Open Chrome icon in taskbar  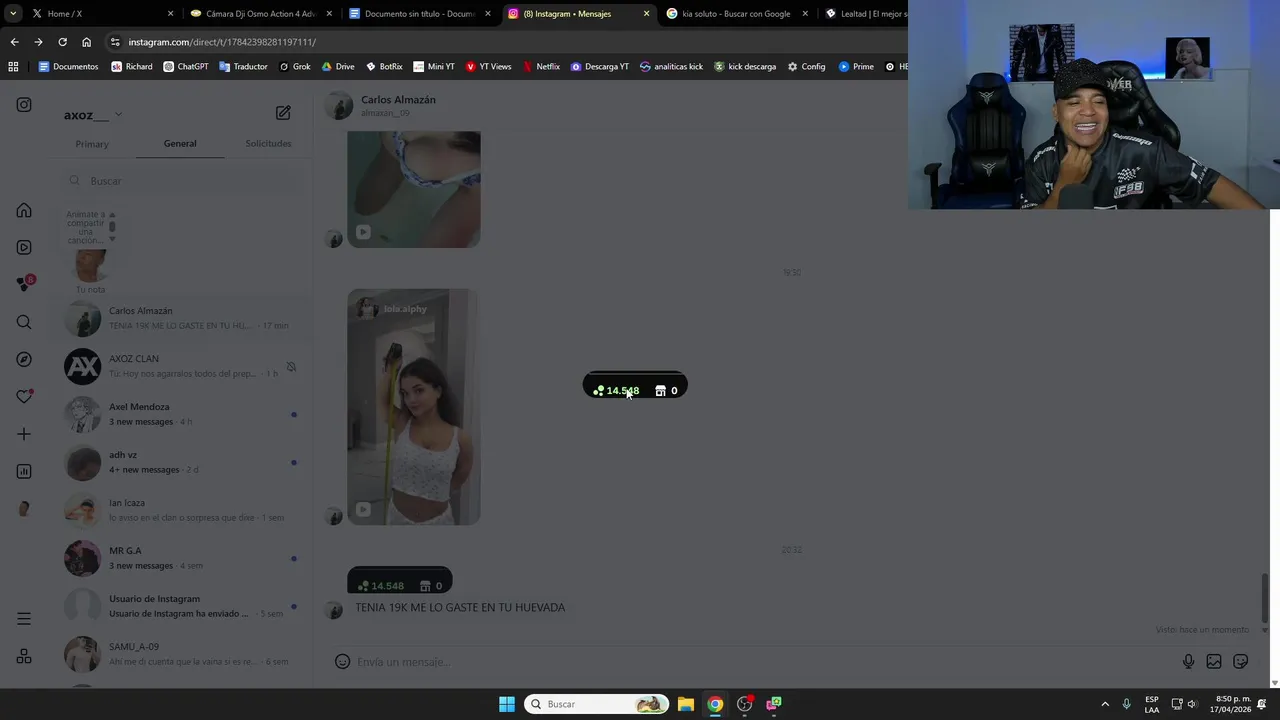click(715, 704)
